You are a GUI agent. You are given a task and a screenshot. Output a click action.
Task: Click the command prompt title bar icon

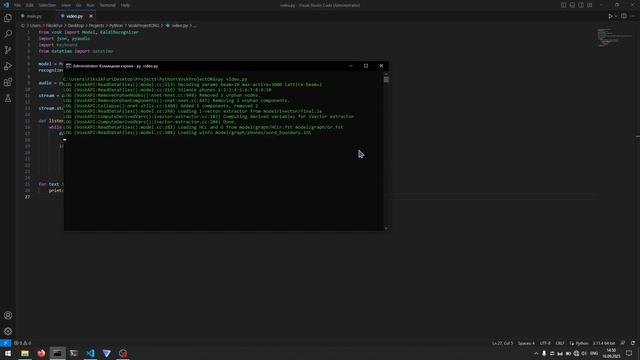click(x=69, y=66)
